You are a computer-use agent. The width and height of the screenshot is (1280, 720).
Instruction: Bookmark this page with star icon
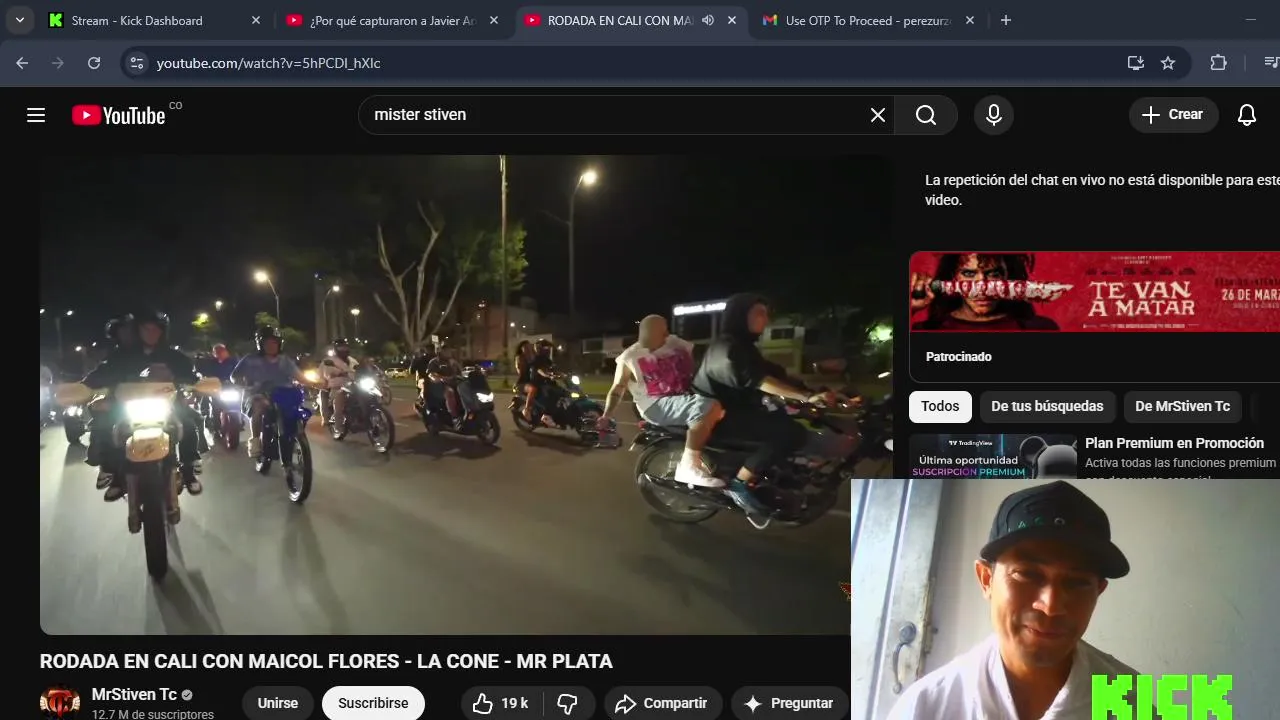[x=1168, y=63]
